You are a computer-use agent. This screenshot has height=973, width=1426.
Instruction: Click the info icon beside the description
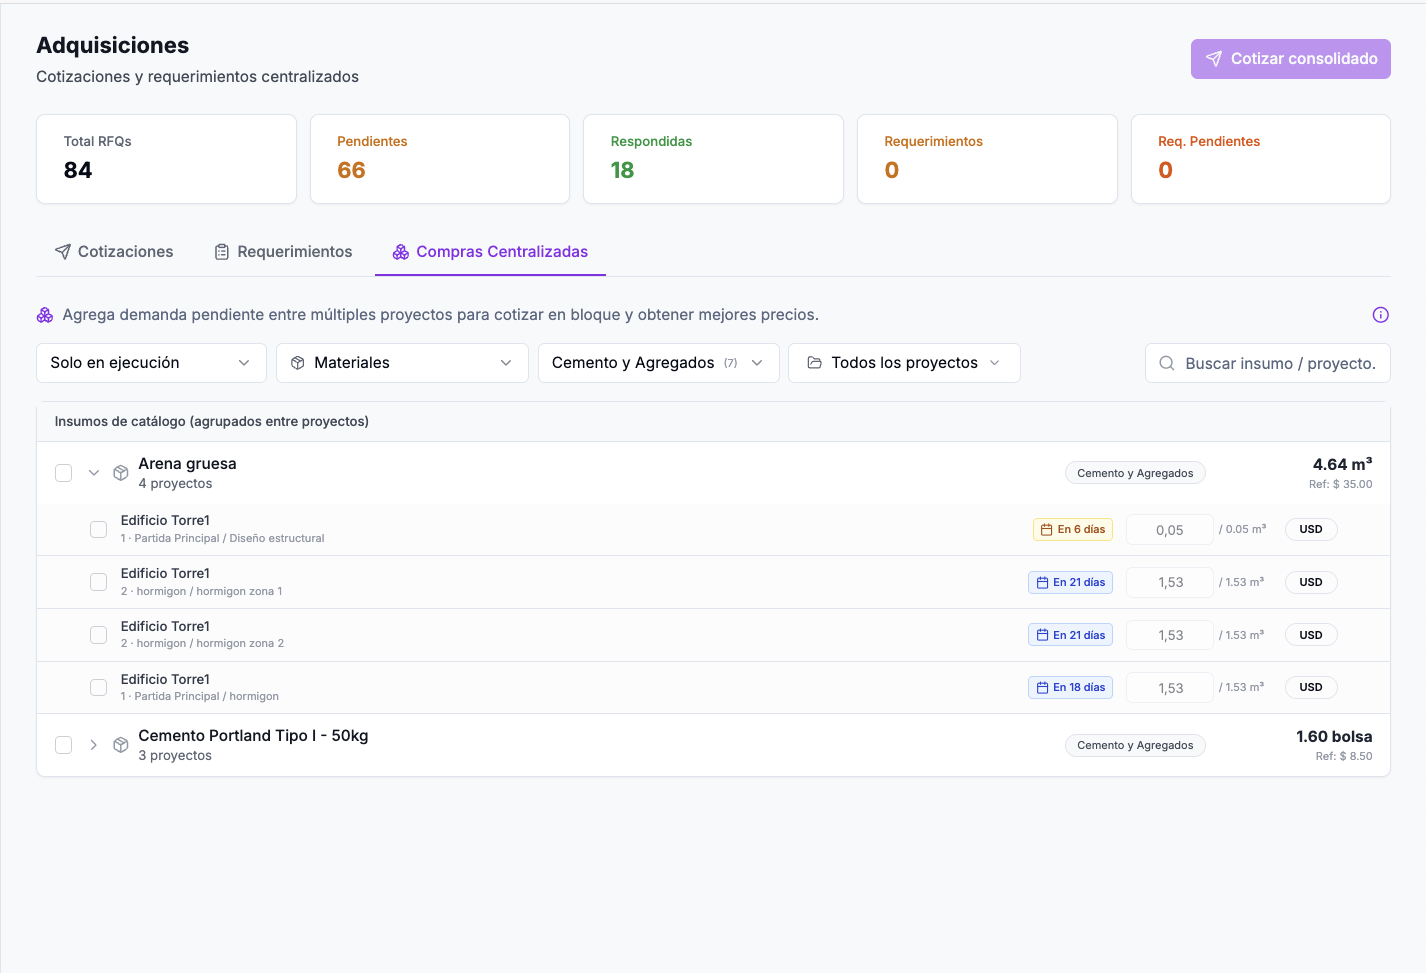coord(1380,315)
